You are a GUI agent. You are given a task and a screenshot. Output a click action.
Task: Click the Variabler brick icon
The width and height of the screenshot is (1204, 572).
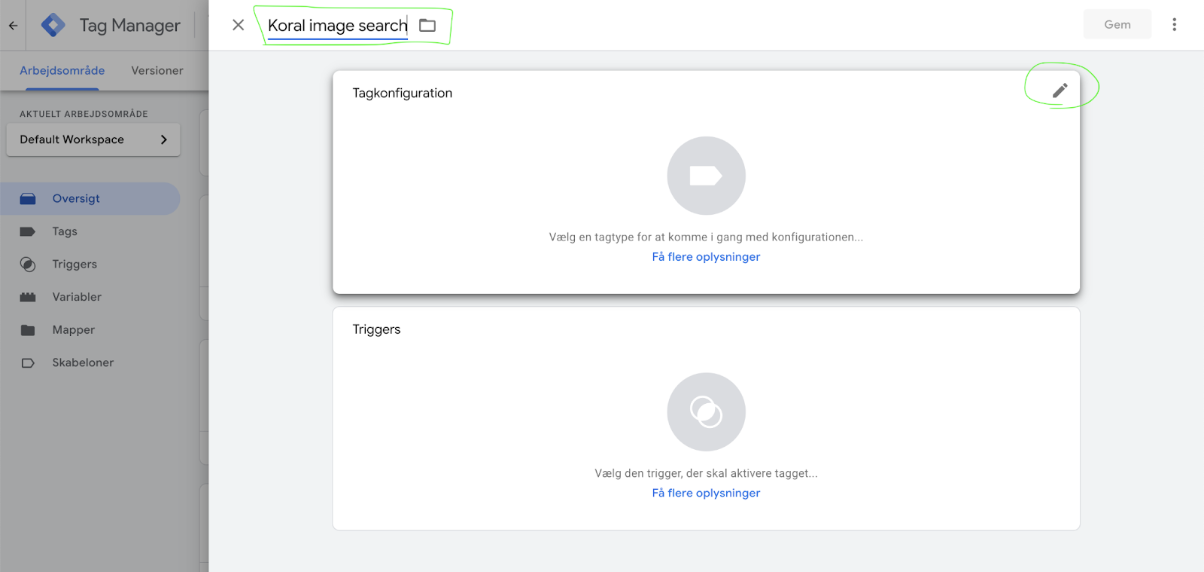click(28, 297)
